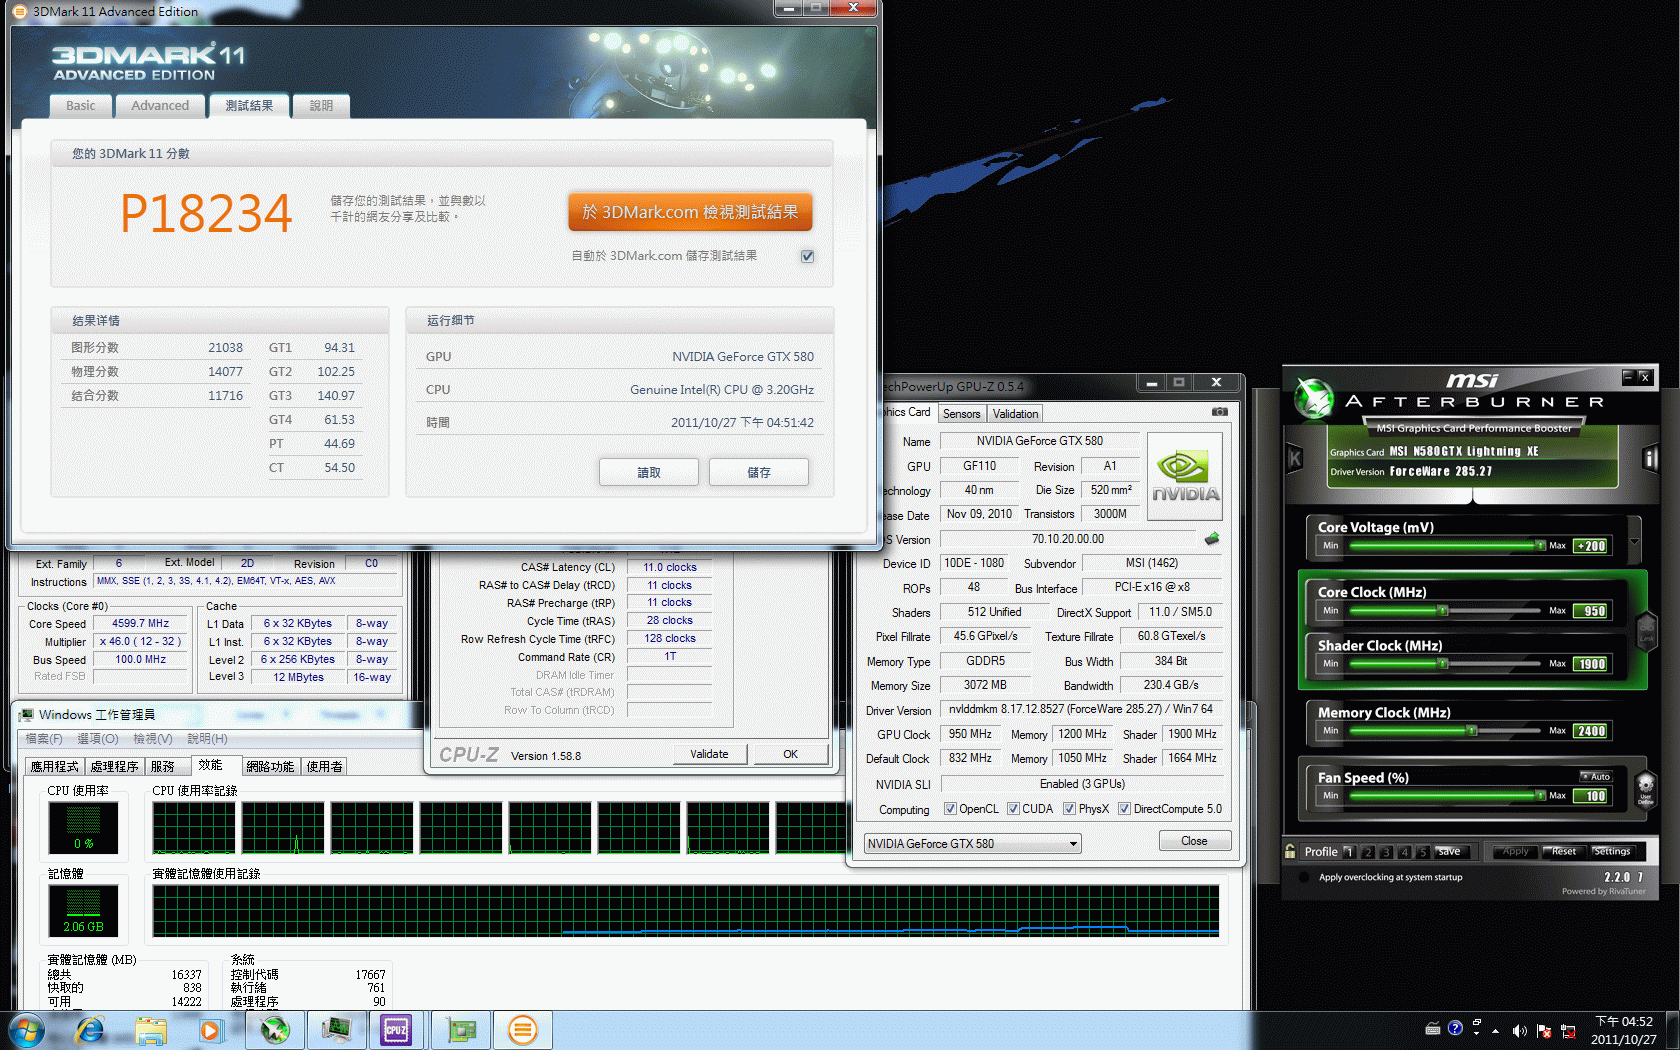Click the Core Clock slider handle
Screen dimensions: 1680x1050
tap(1442, 610)
